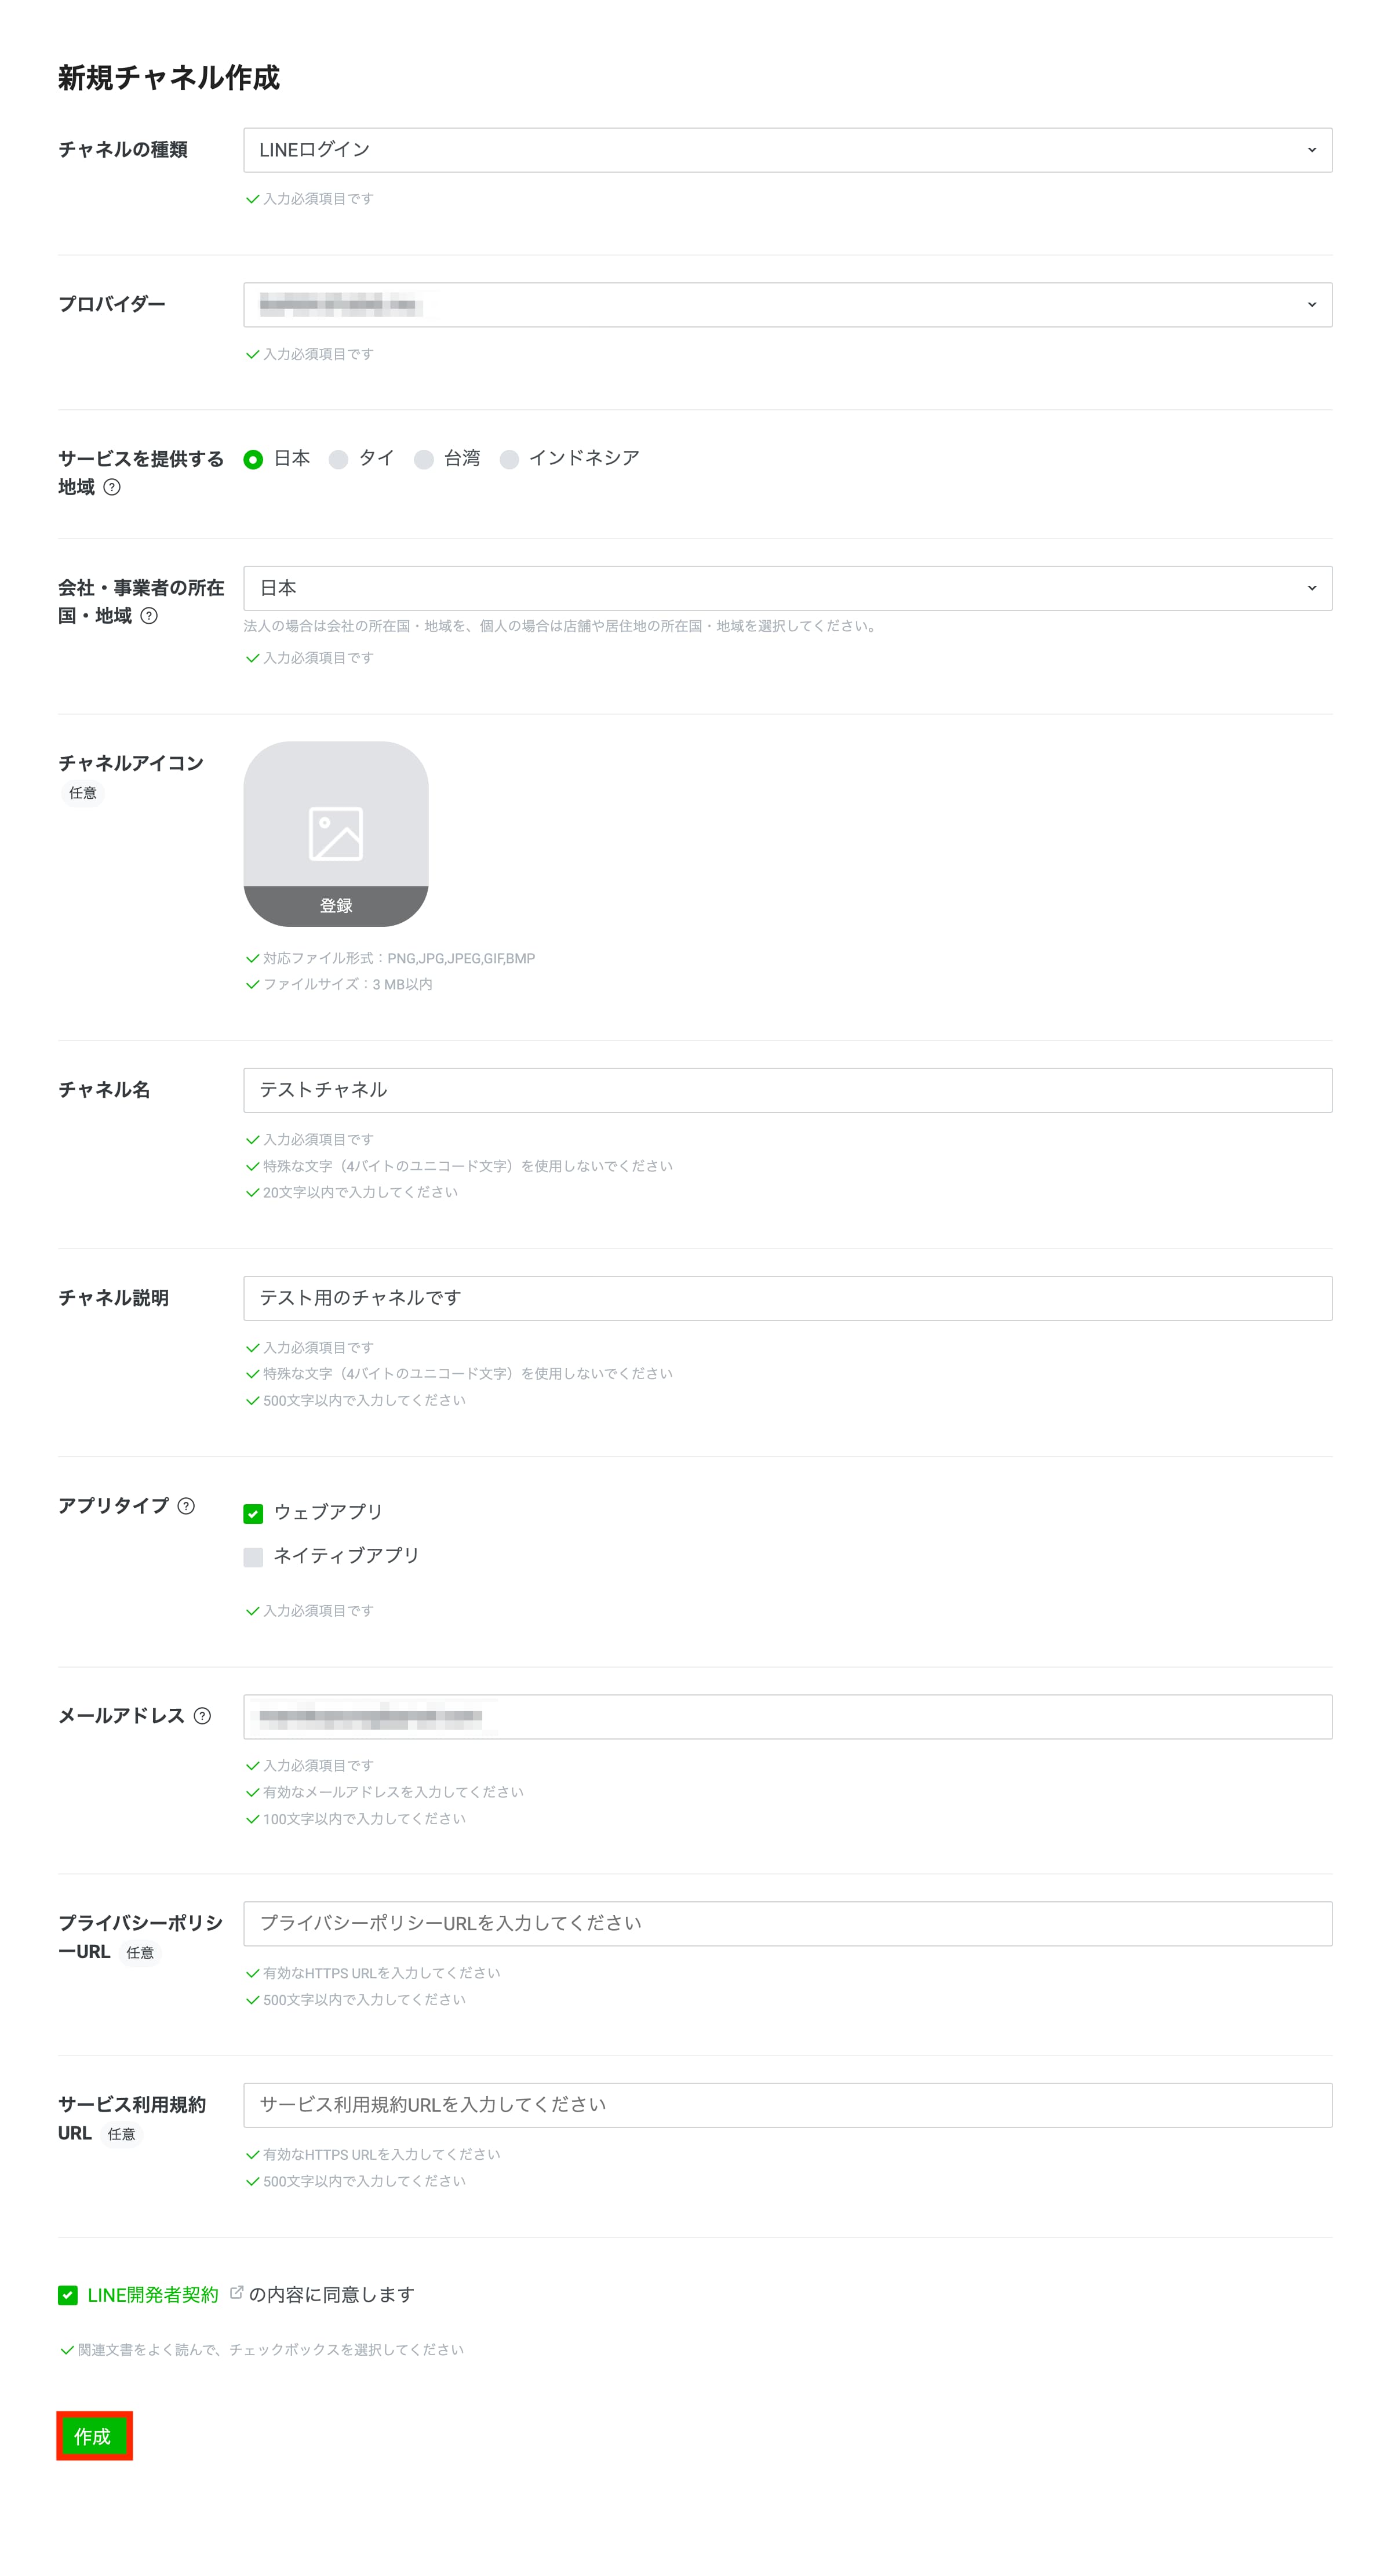Focus the チャネル名 input field
The height and width of the screenshot is (2576, 1391).
(788, 1090)
